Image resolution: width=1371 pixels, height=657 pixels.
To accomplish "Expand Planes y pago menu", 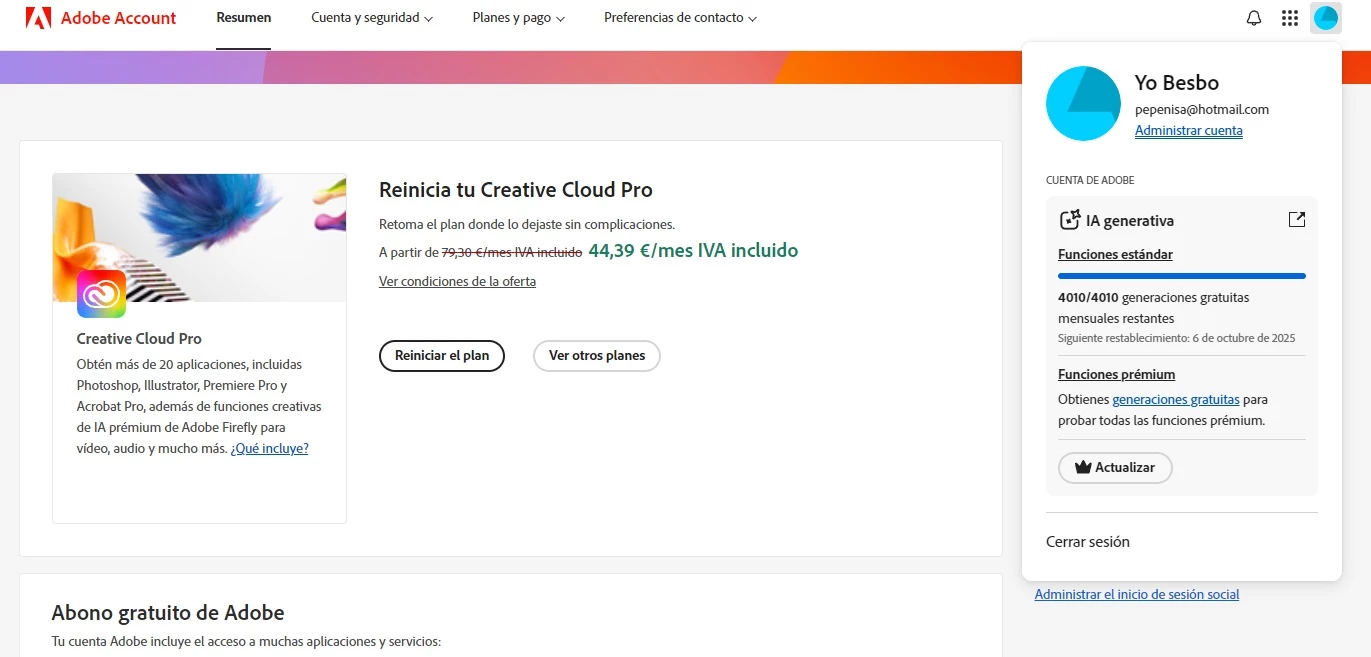I will click(519, 18).
